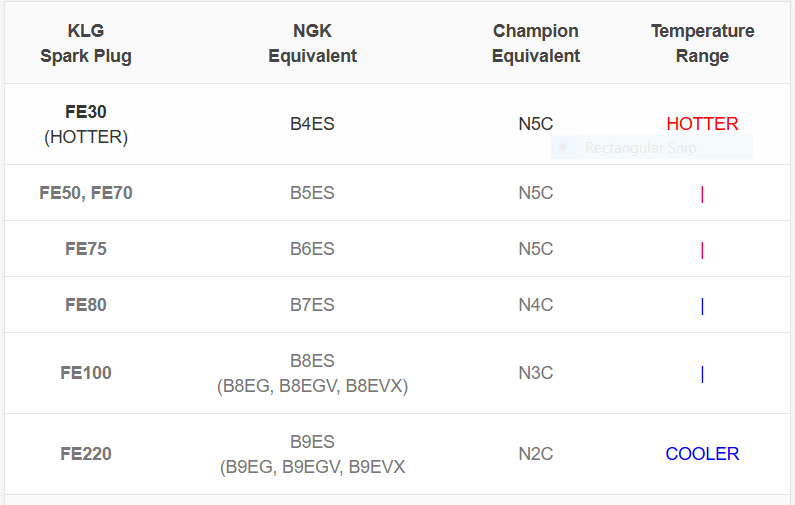Select the FE50, FE70 cell
This screenshot has height=505, width=795.
[x=86, y=193]
